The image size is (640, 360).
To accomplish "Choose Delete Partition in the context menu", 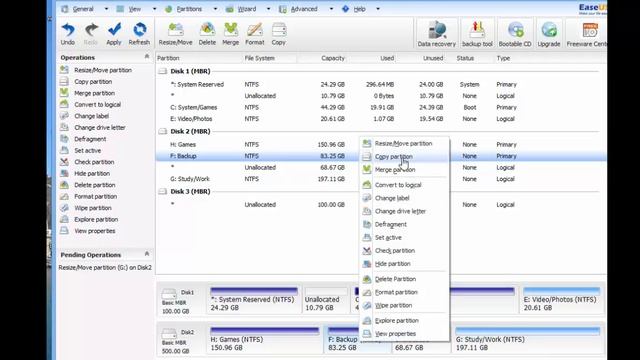I will 404,279.
